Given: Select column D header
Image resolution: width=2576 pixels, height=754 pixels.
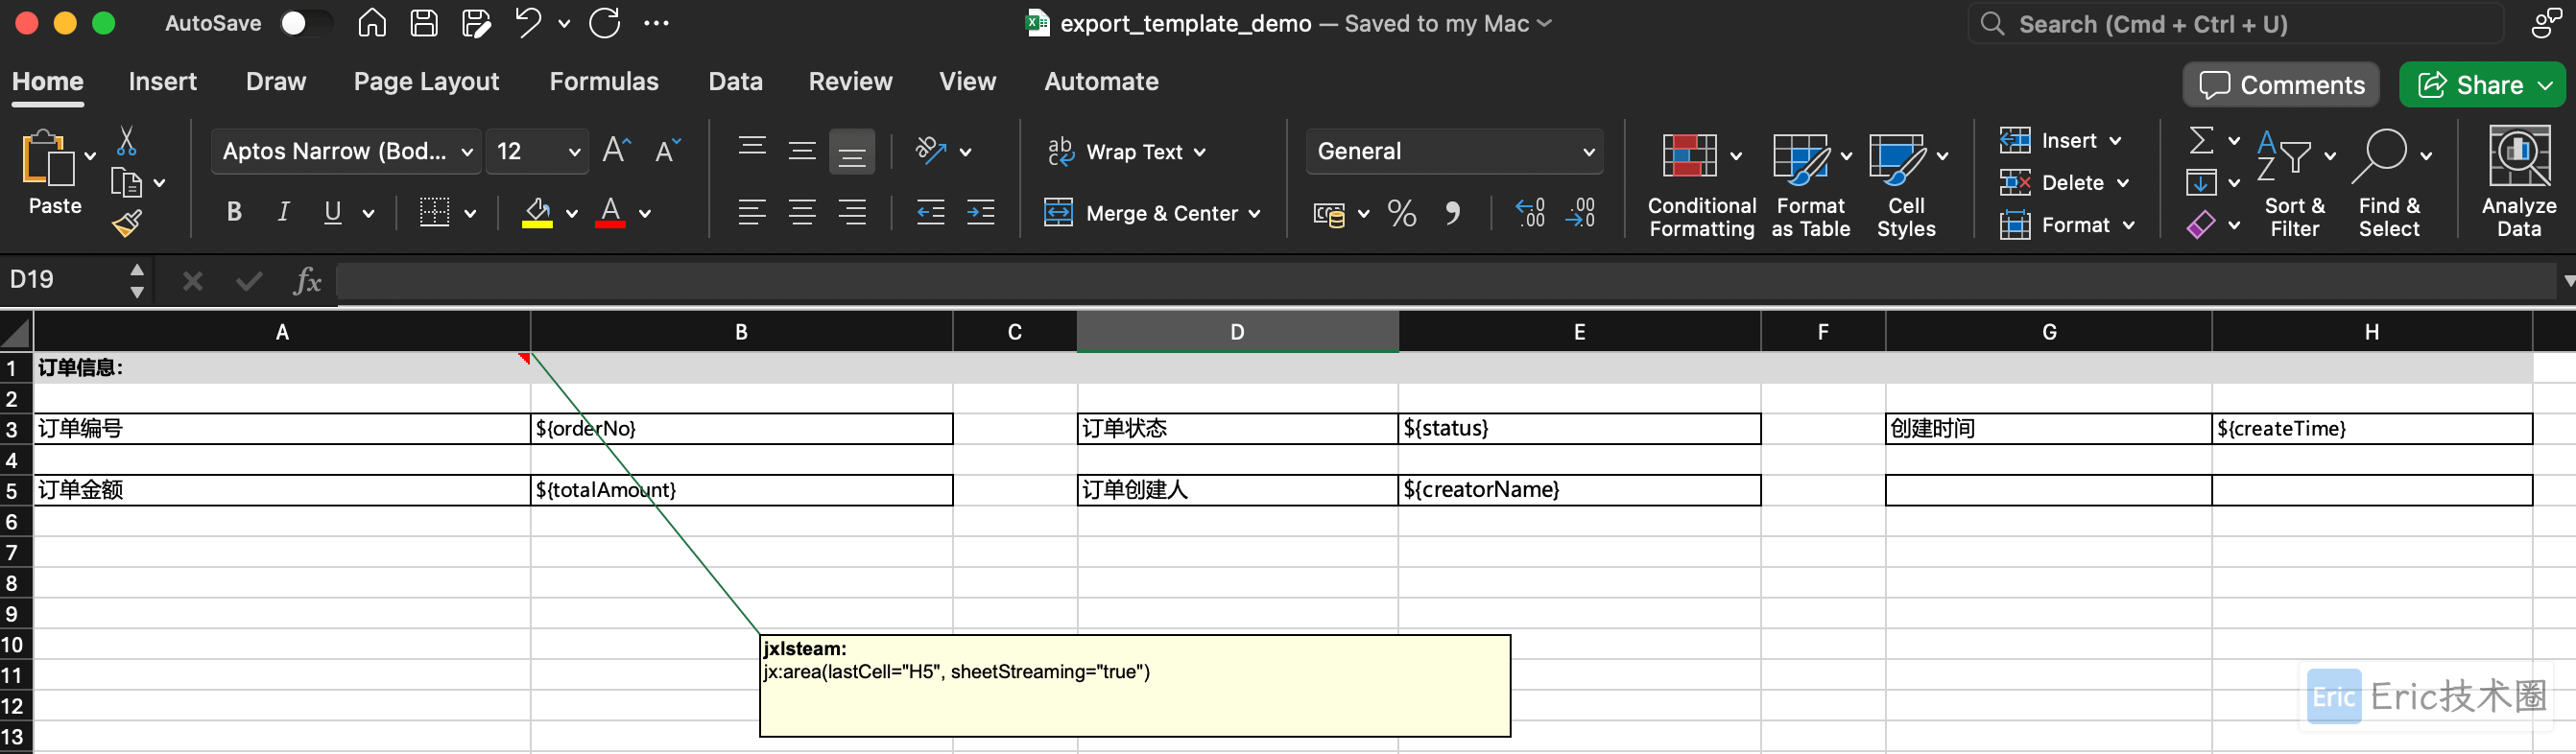Looking at the screenshot, I should [x=1237, y=332].
